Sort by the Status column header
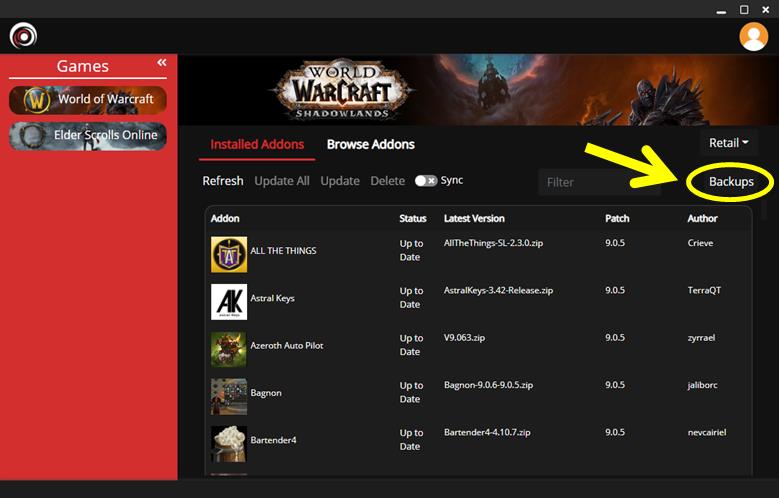 click(413, 219)
